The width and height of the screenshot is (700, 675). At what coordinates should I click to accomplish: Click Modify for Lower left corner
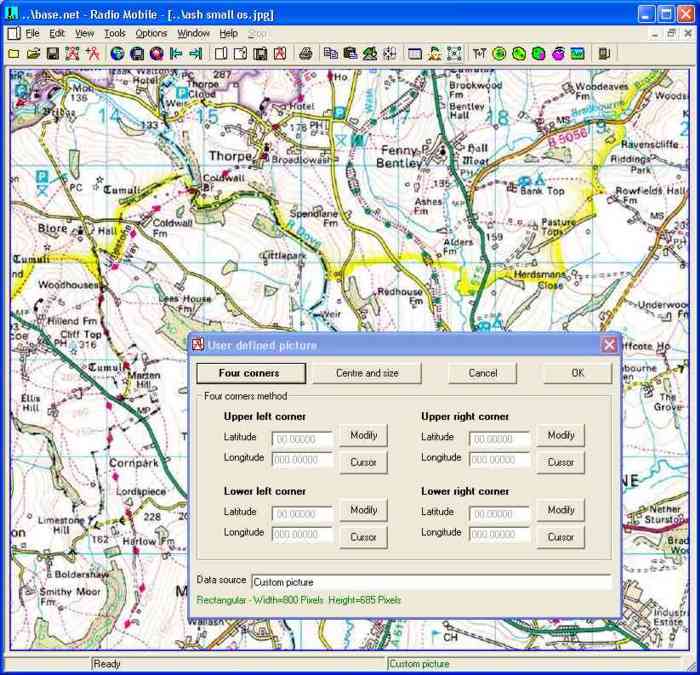pyautogui.click(x=363, y=510)
